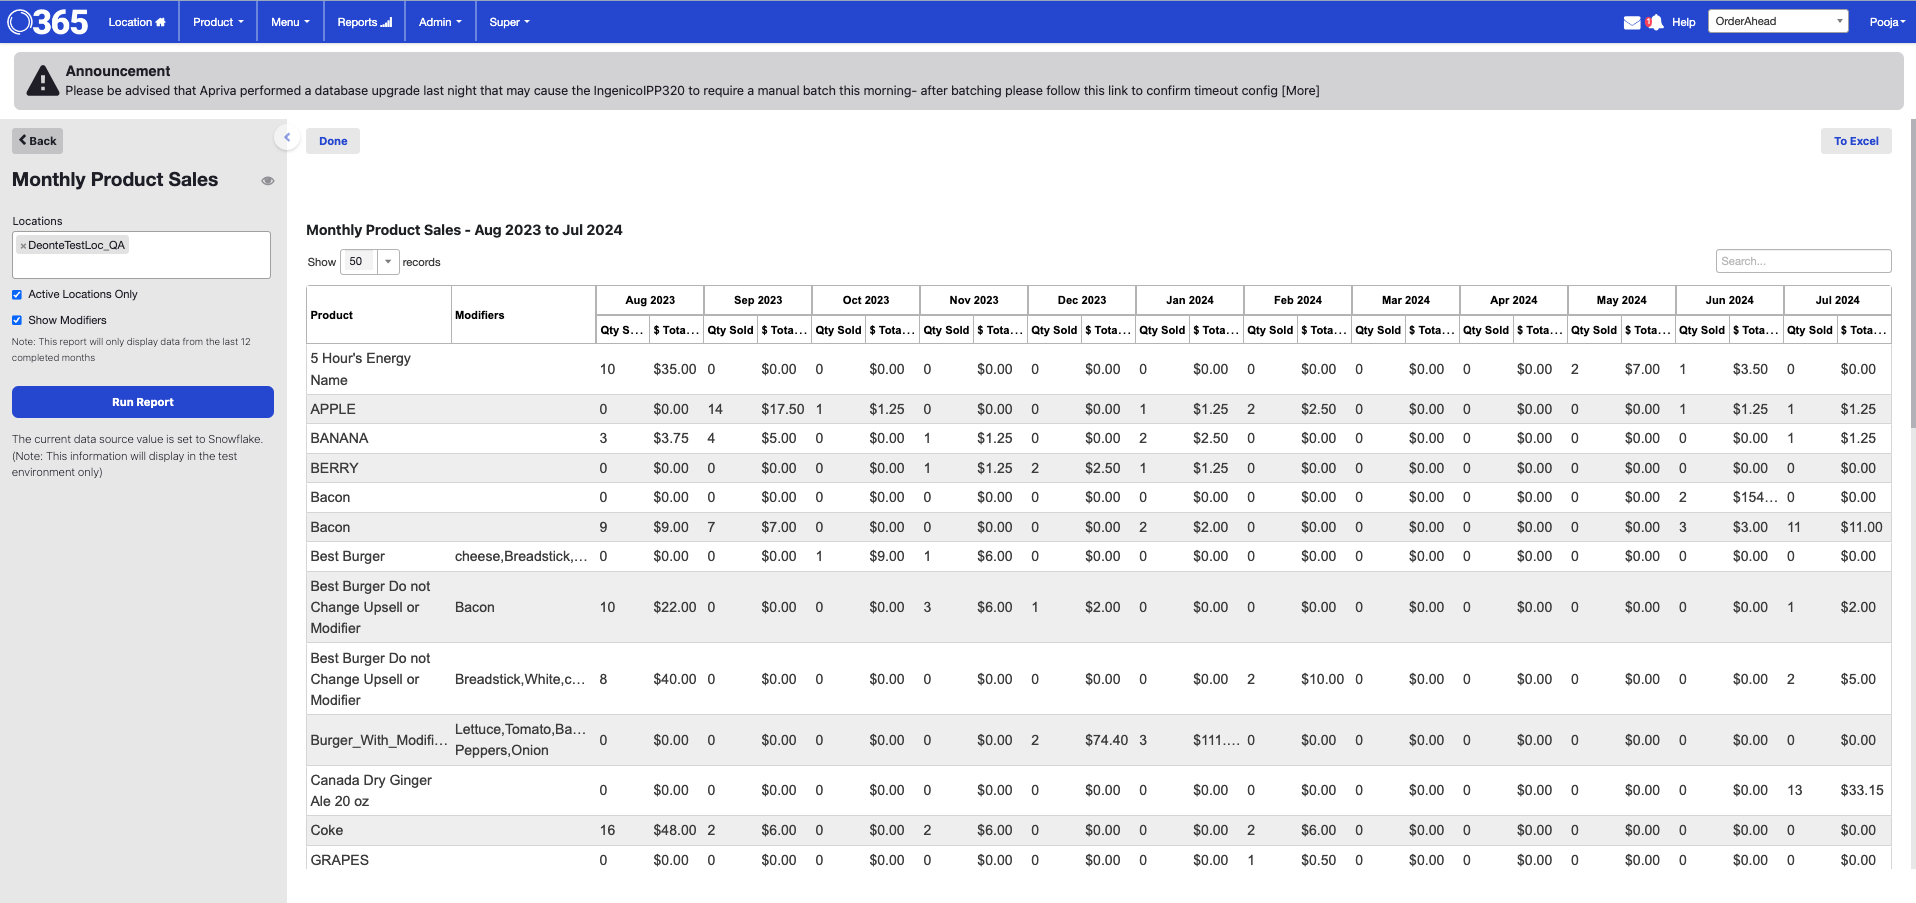The width and height of the screenshot is (1916, 903).
Task: Open the announcement [More] link
Action: (1300, 91)
